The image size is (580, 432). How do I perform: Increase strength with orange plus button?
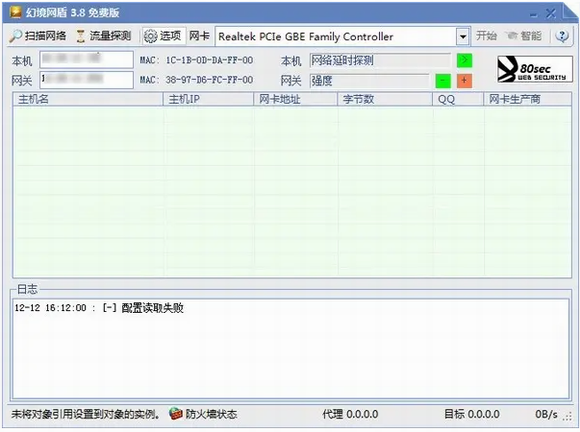[x=464, y=81]
